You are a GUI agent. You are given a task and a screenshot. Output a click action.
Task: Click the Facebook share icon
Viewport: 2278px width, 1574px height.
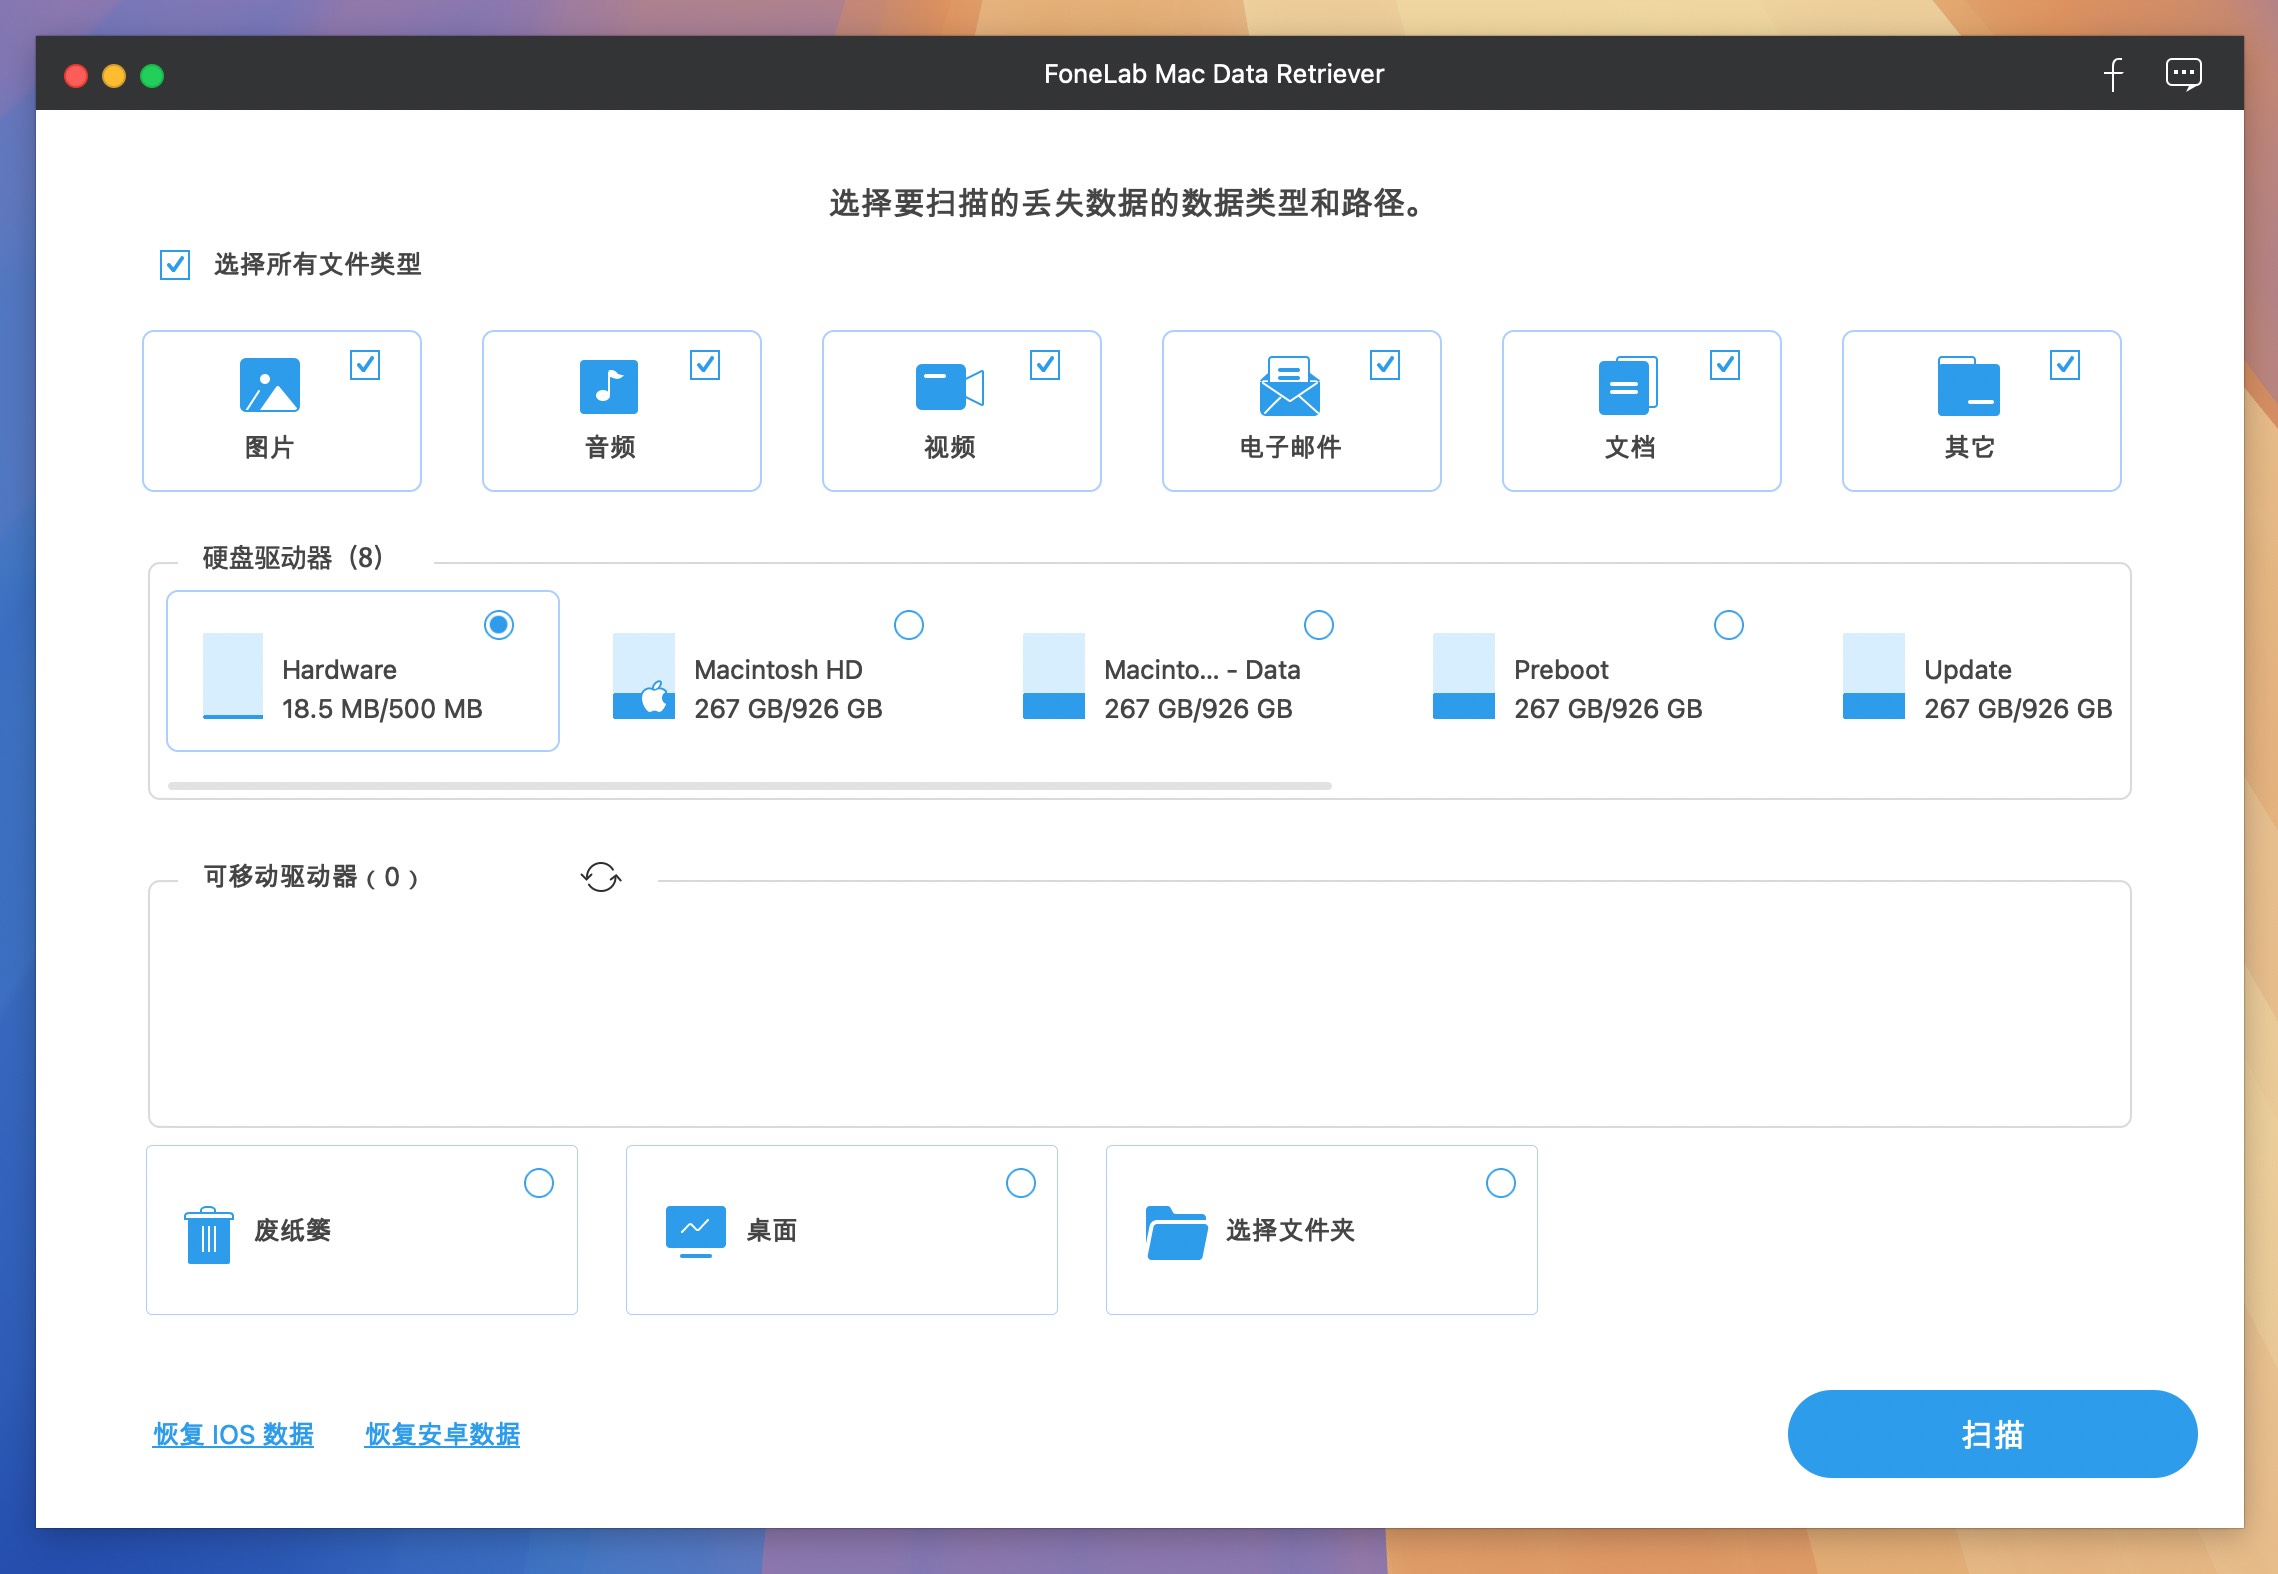(2113, 74)
